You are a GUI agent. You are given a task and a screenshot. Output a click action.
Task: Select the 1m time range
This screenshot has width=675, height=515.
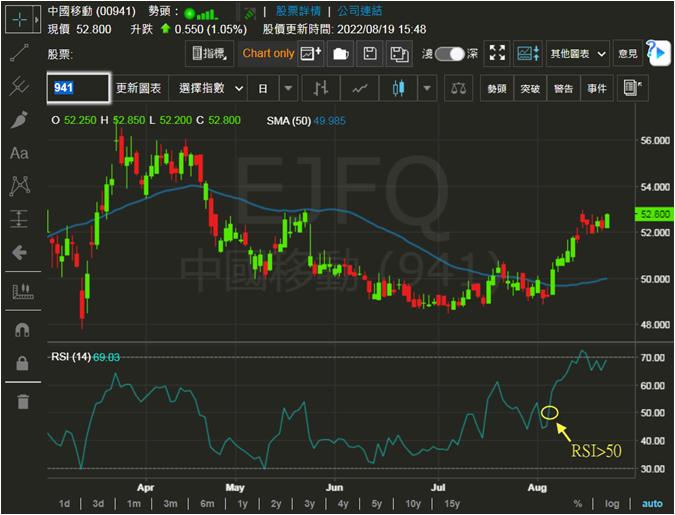(134, 503)
